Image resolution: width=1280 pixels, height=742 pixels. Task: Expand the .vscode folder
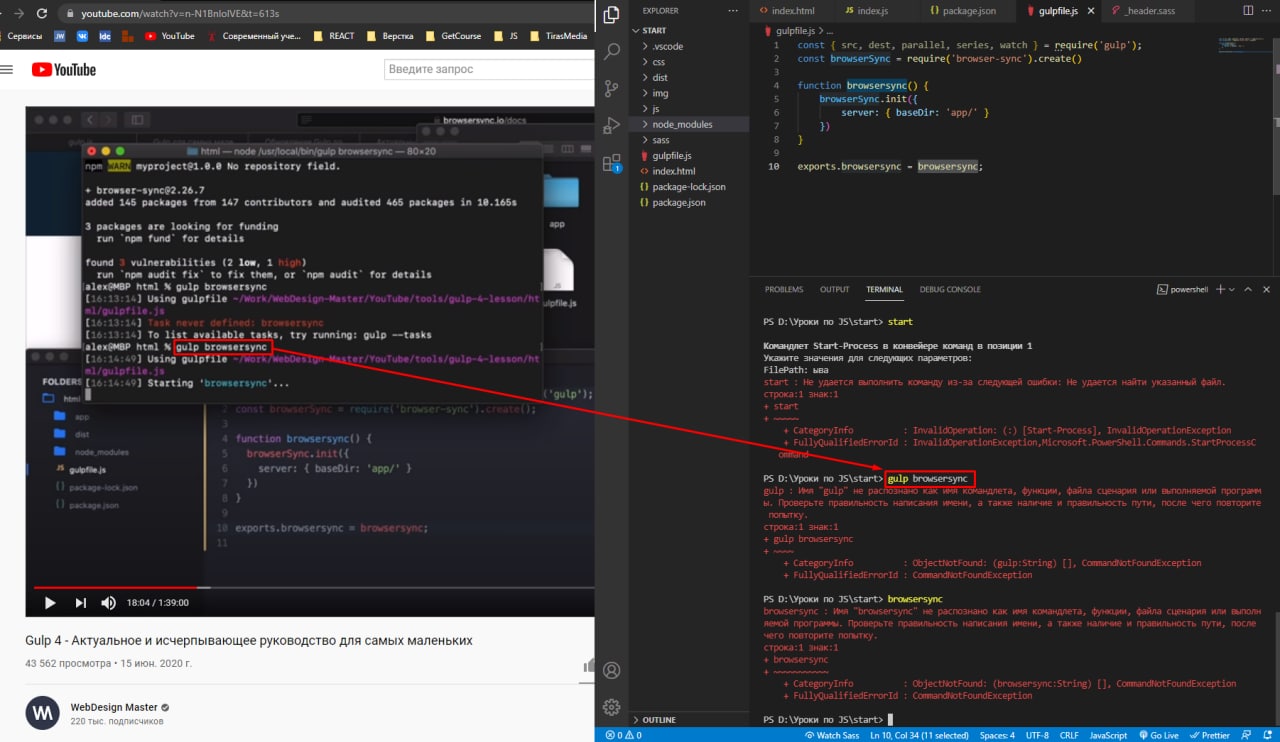[690, 46]
